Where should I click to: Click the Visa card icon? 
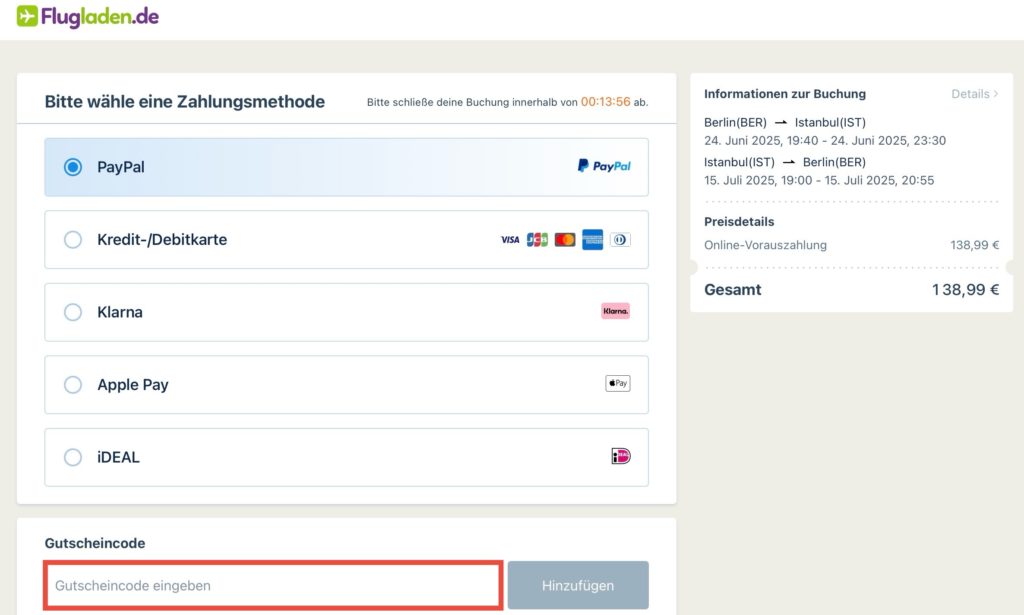510,240
